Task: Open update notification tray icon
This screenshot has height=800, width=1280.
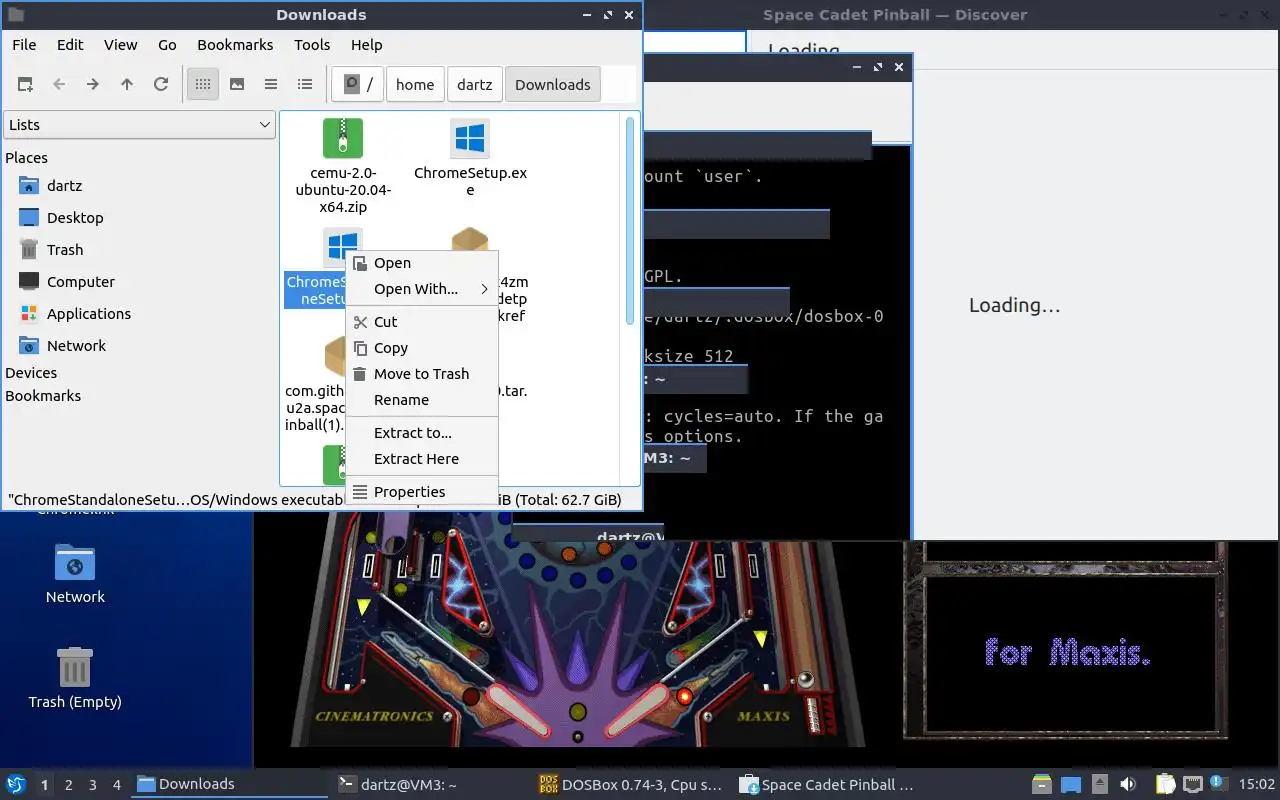Action: pyautogui.click(x=1219, y=784)
